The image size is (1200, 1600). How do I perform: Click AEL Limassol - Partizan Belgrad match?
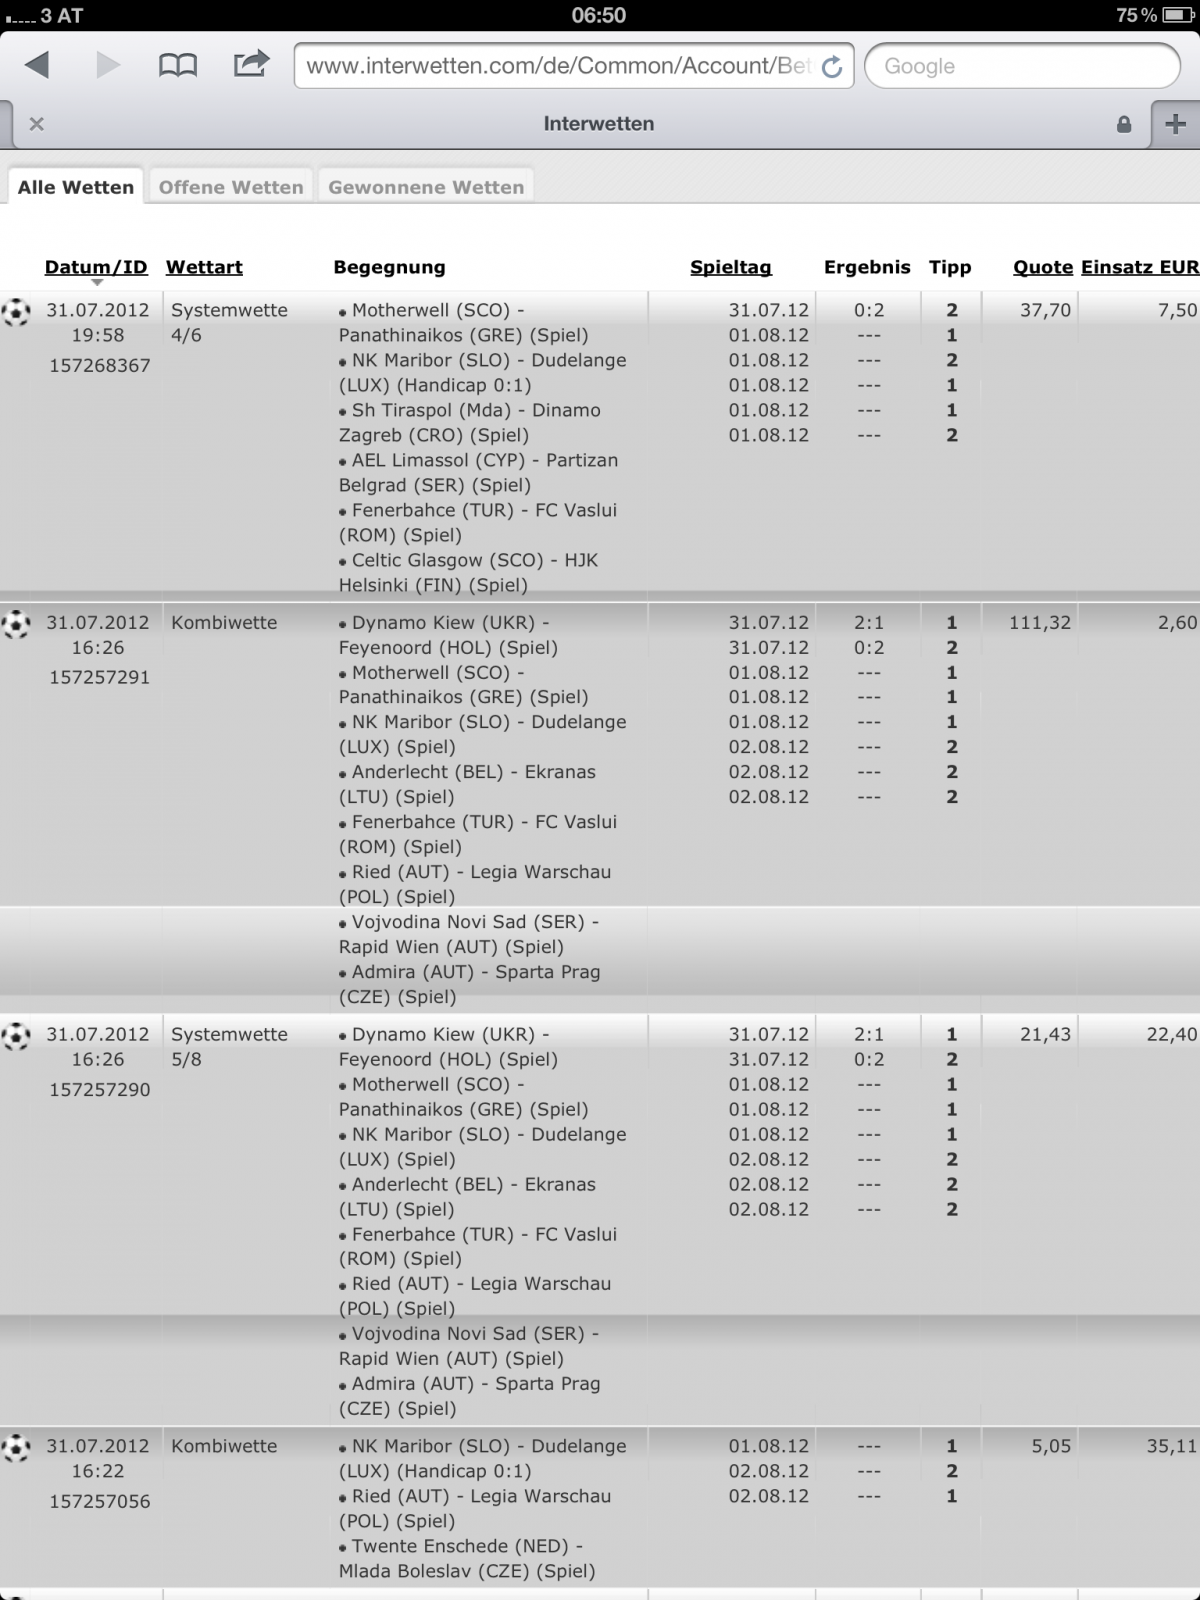point(478,473)
